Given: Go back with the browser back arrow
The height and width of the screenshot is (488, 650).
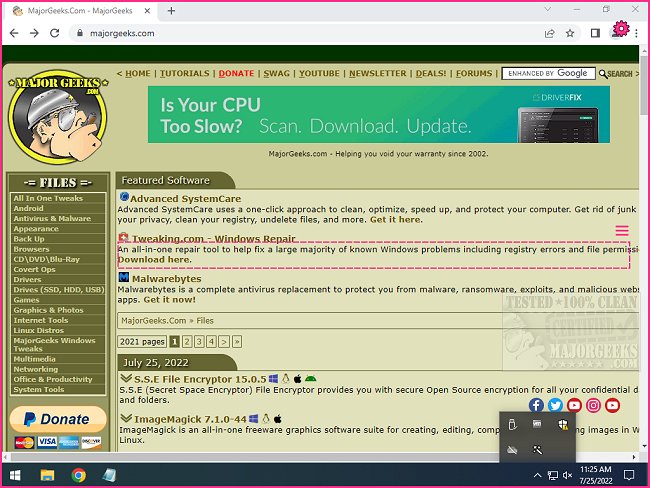Looking at the screenshot, I should click(14, 33).
